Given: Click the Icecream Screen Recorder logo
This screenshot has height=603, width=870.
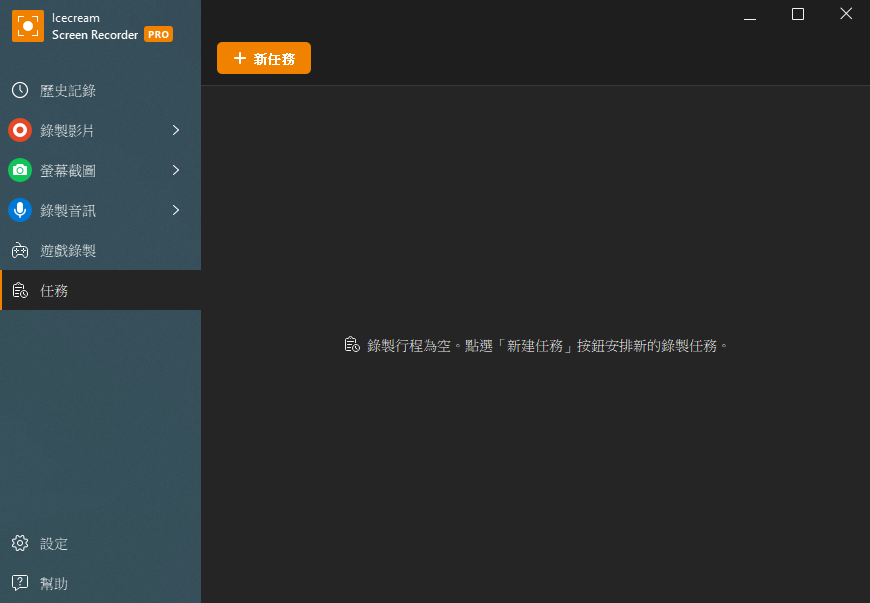Looking at the screenshot, I should 28,26.
